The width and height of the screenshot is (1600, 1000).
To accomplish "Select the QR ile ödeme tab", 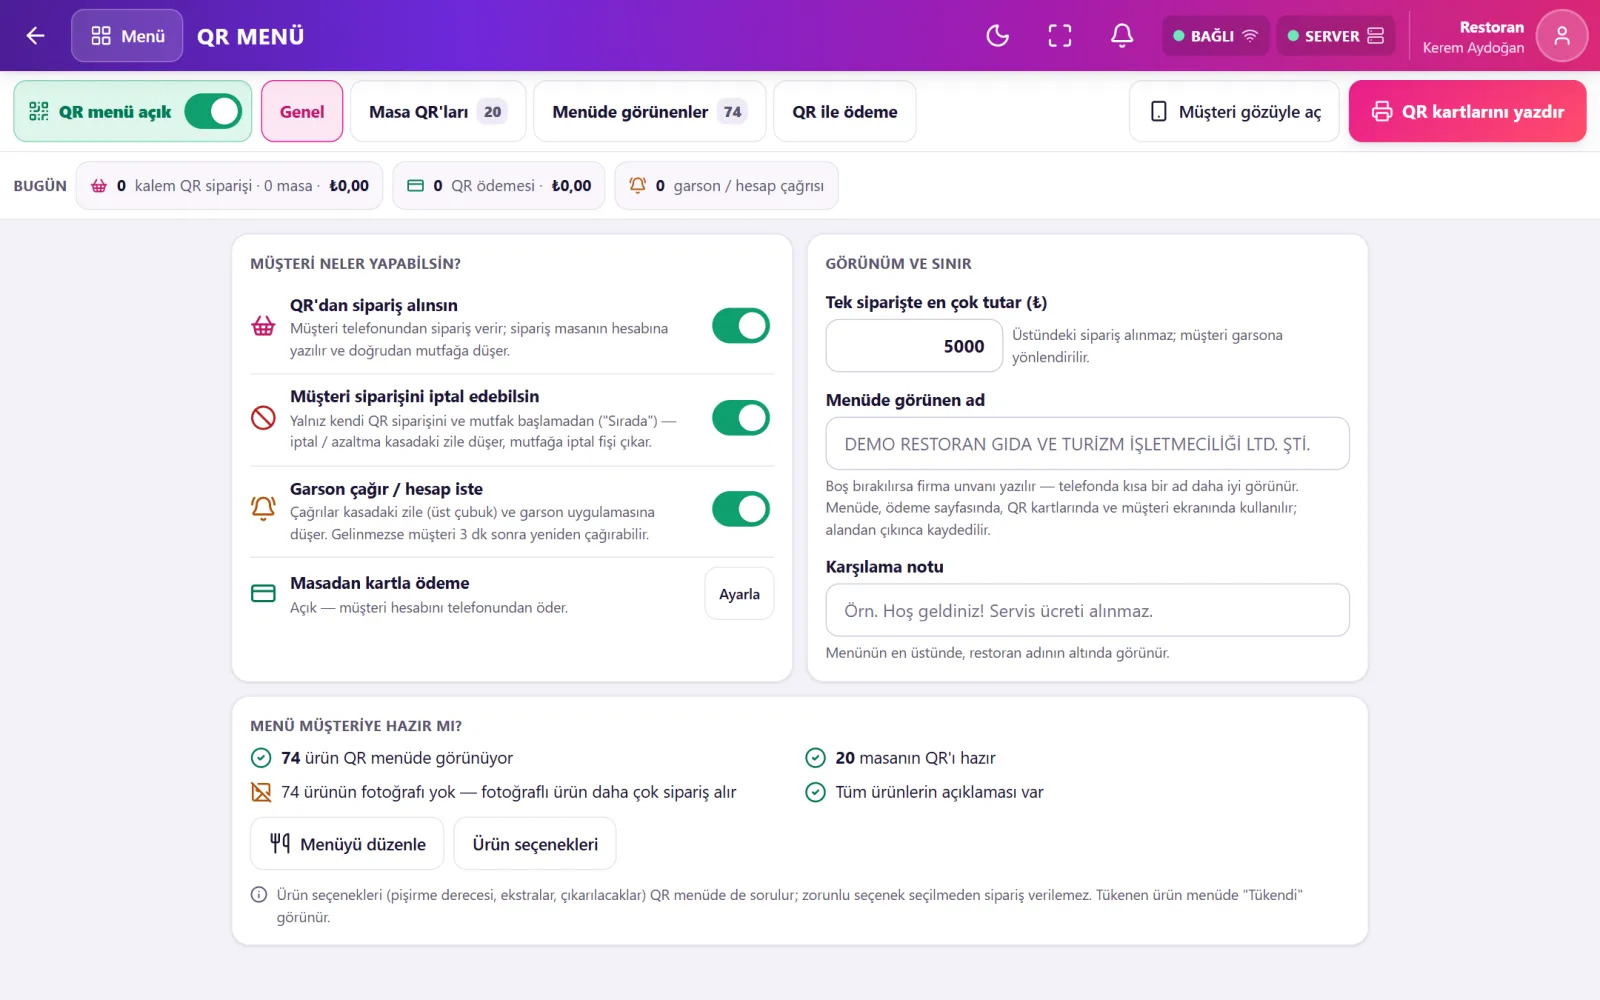I will click(845, 112).
